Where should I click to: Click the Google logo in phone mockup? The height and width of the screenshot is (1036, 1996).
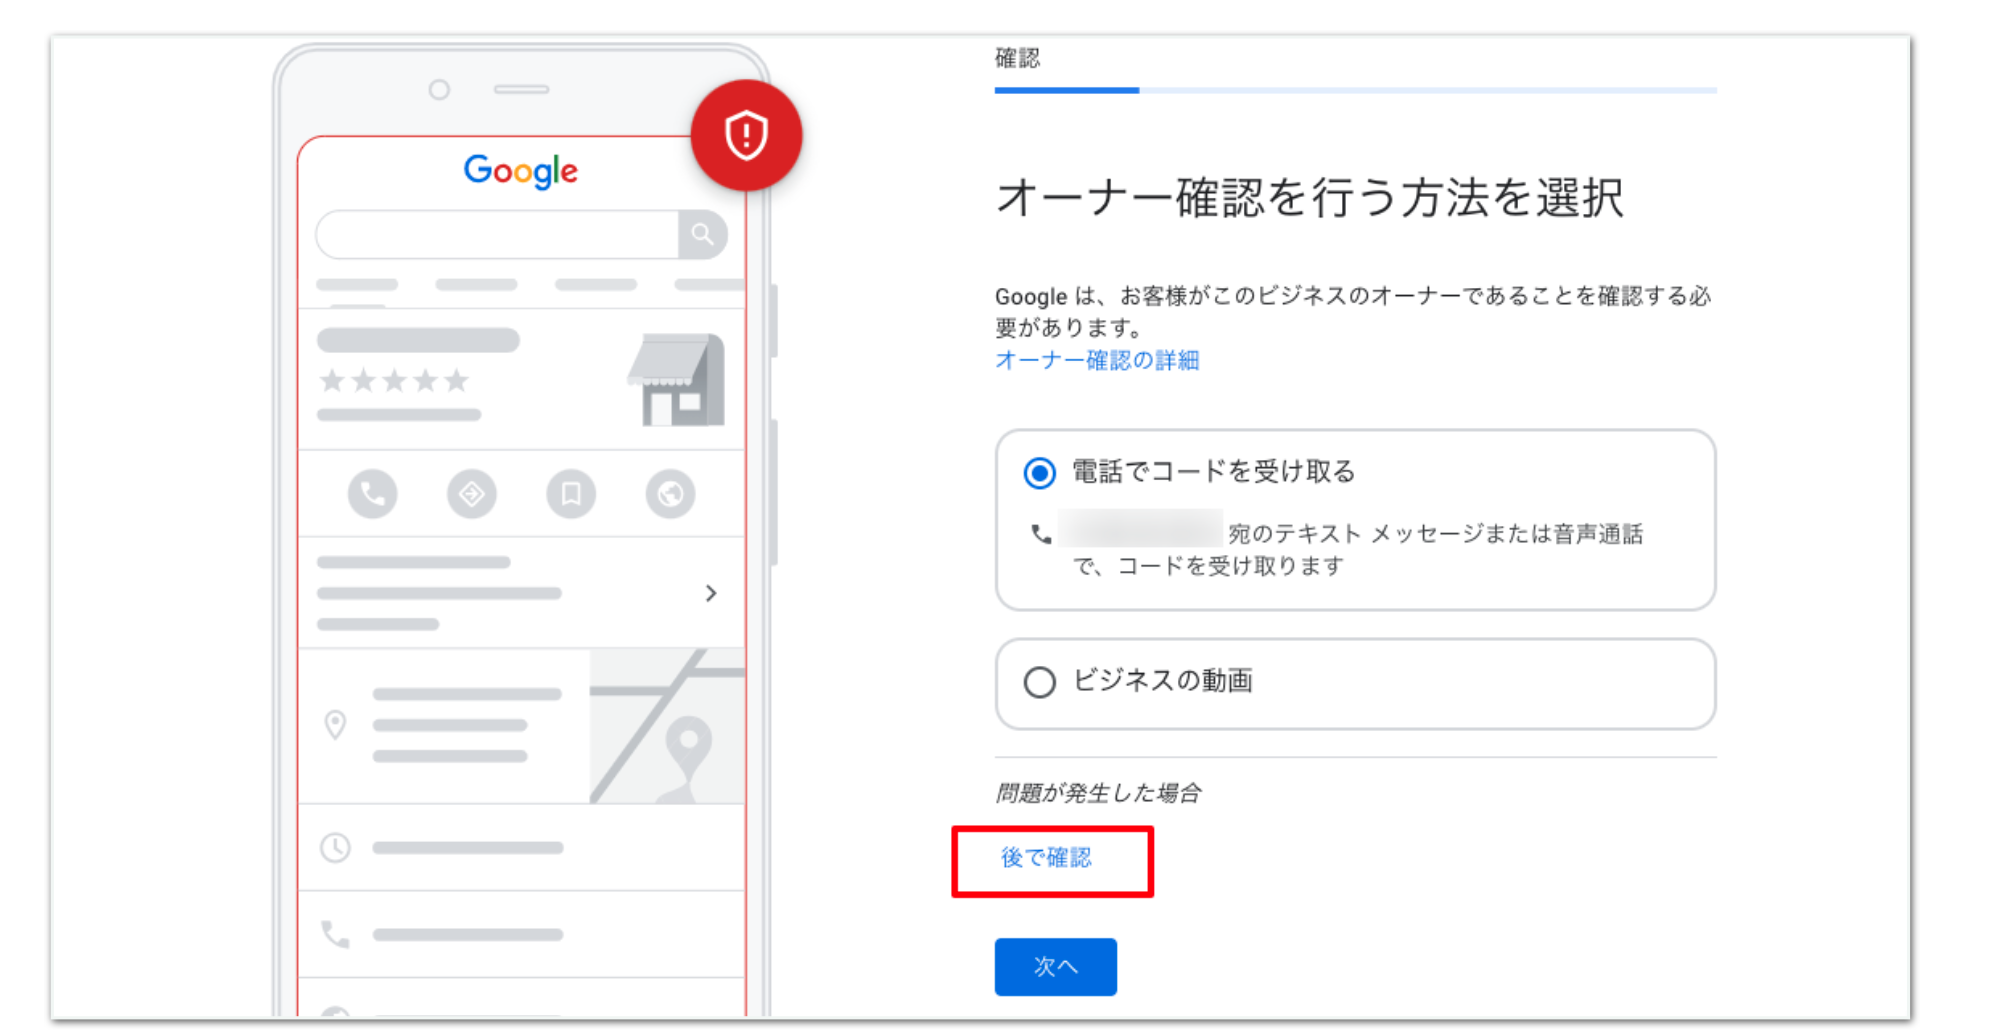tap(521, 171)
